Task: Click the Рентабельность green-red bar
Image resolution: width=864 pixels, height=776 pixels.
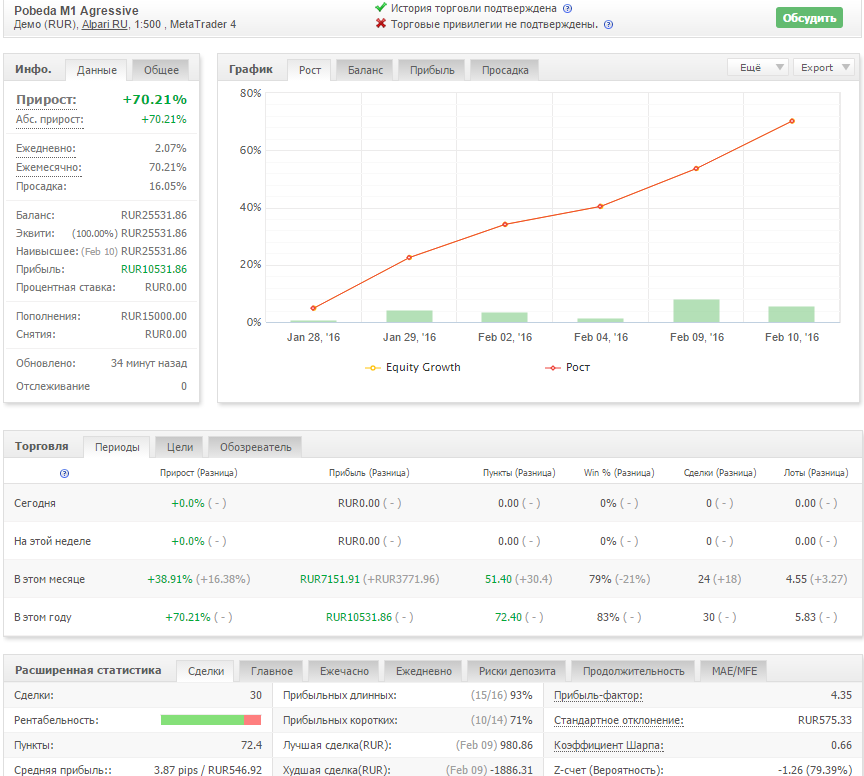Action: 210,720
